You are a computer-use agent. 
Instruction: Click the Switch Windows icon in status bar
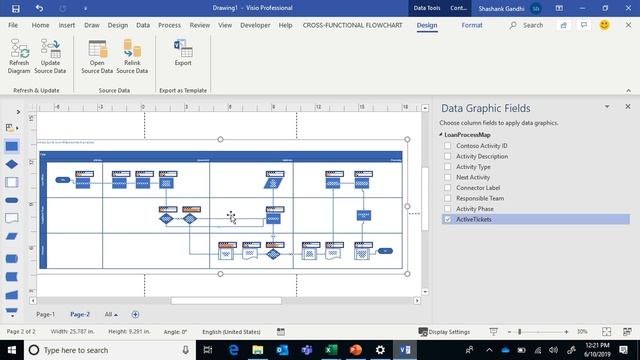pos(627,332)
